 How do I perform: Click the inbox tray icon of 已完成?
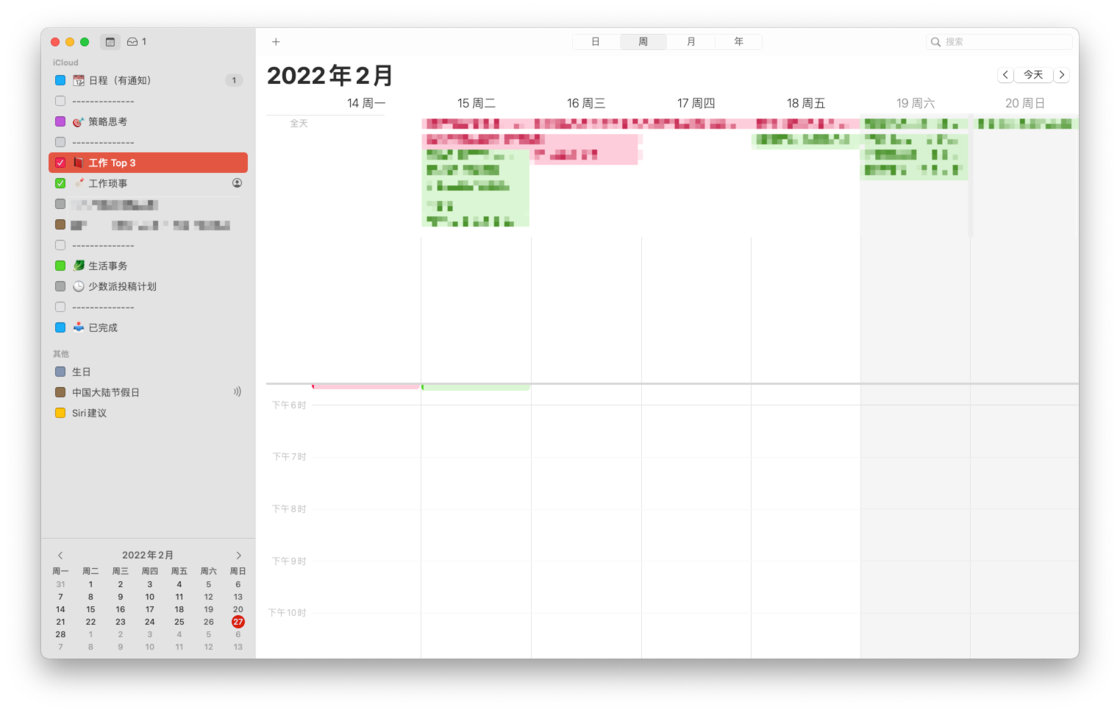tap(79, 327)
